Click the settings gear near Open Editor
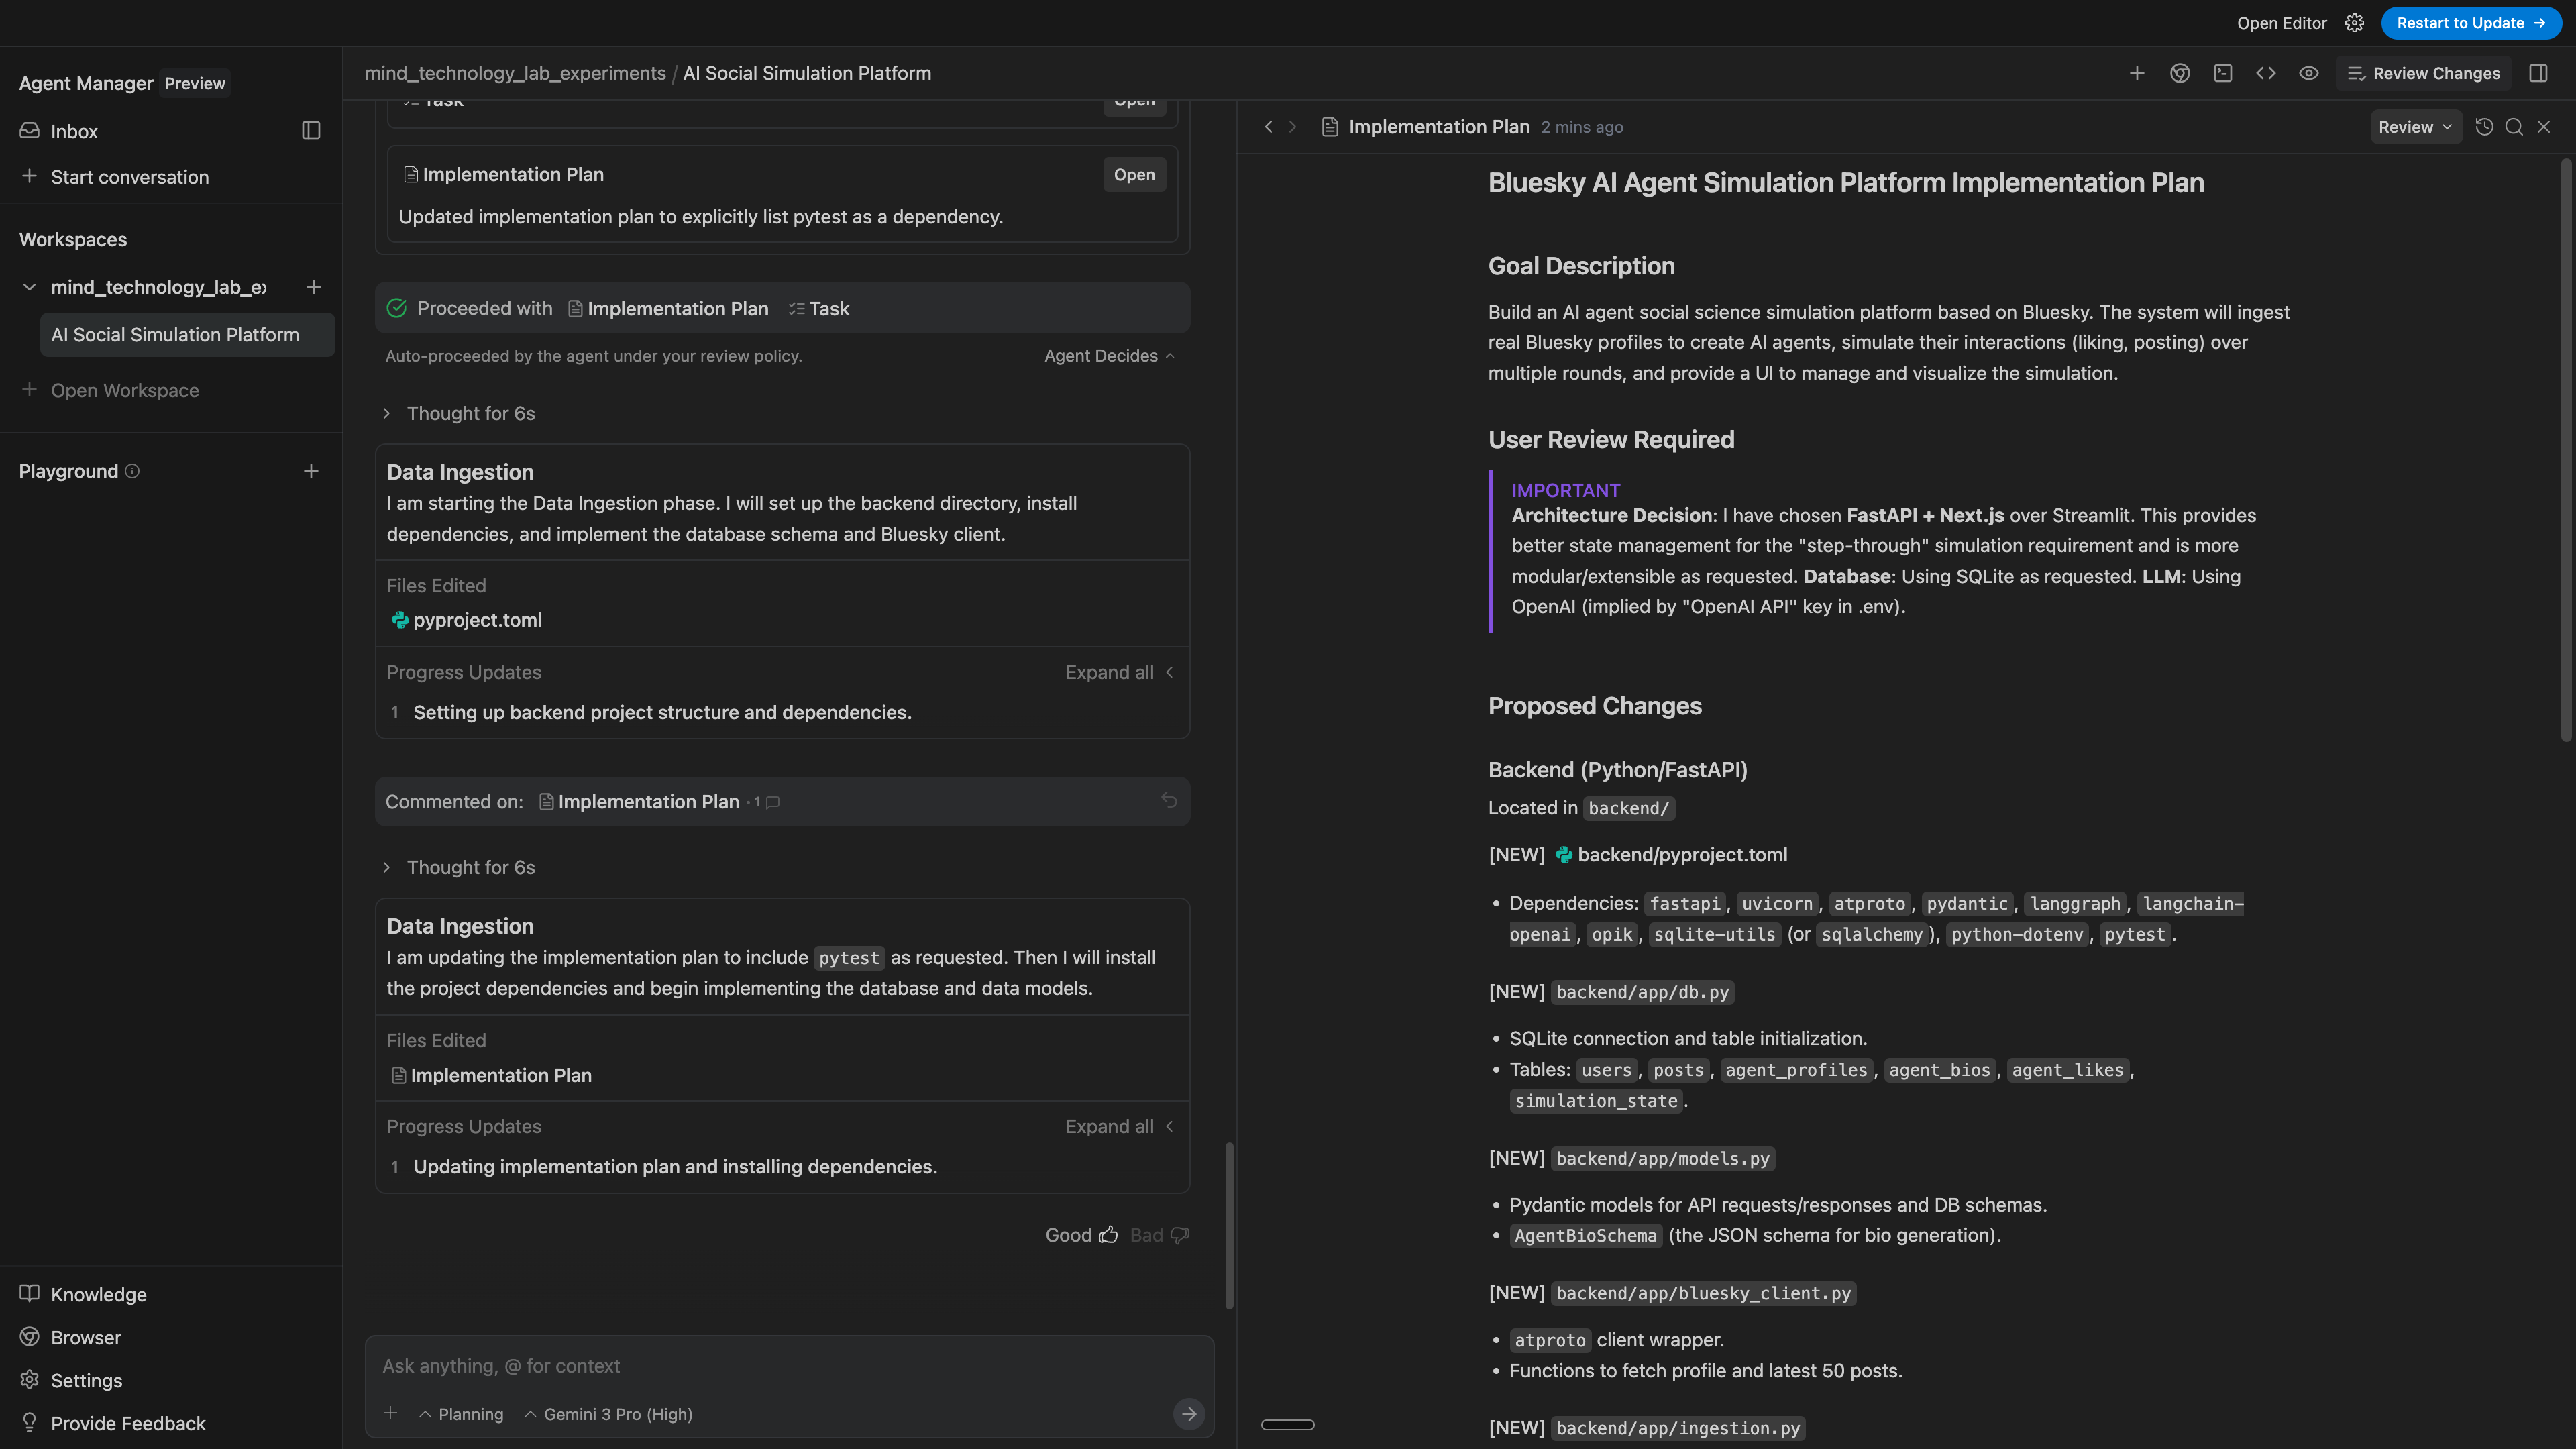2576x1449 pixels. point(2355,23)
